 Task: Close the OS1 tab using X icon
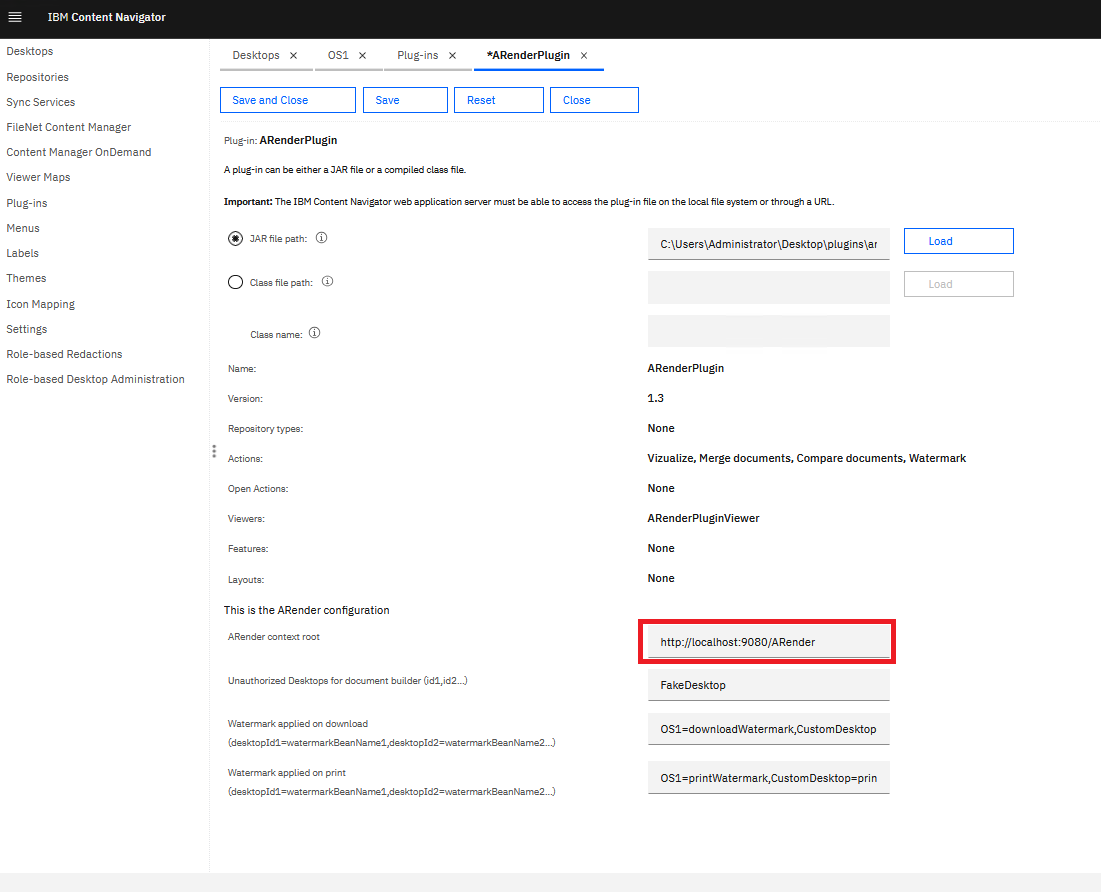[362, 56]
